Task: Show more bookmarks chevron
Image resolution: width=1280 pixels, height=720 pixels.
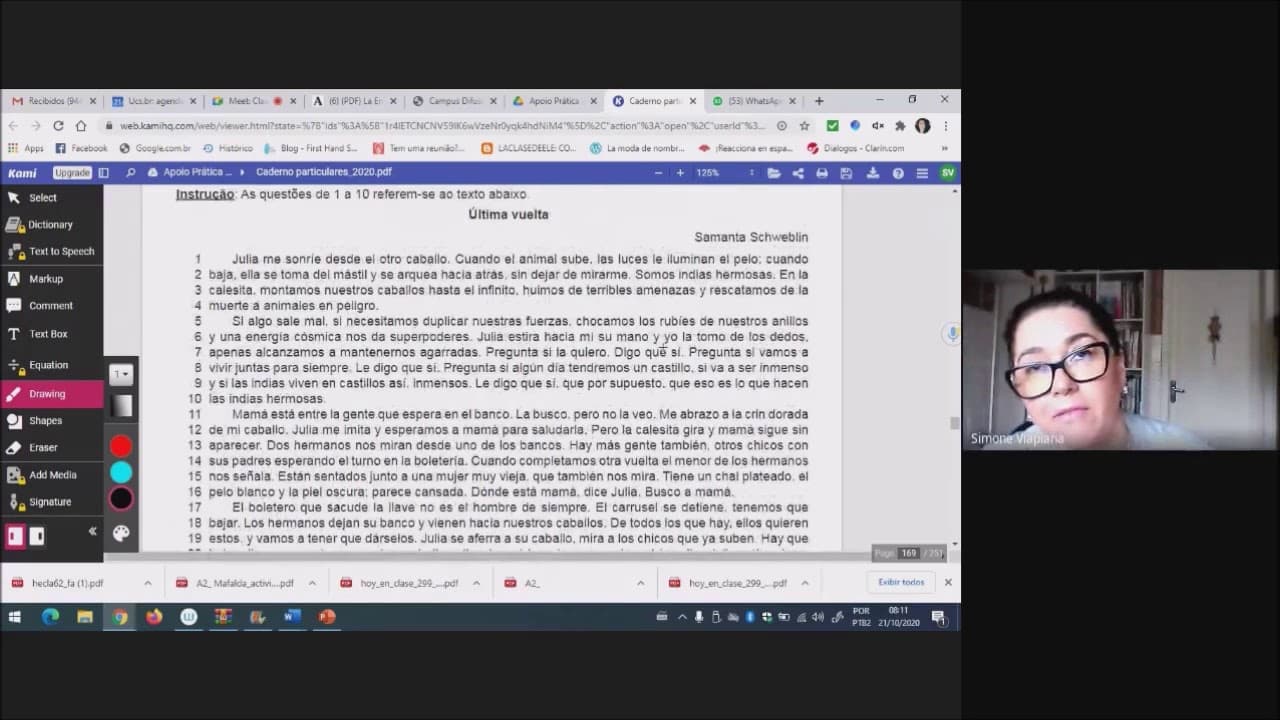Action: point(945,148)
